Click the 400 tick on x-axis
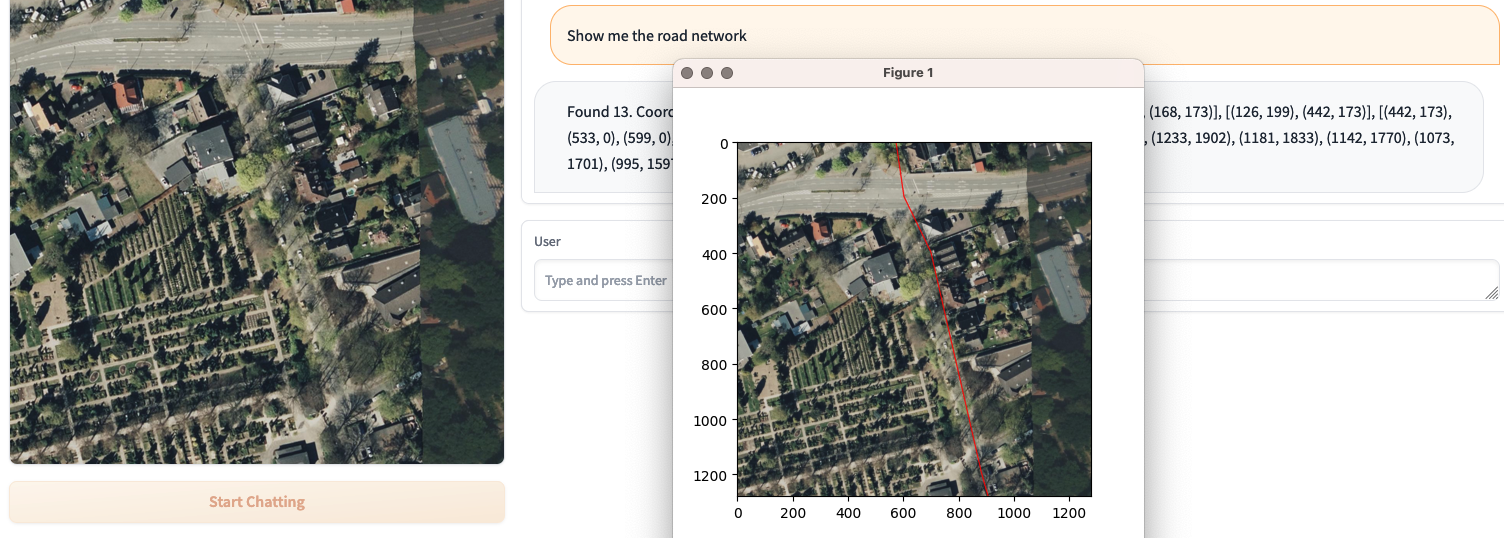 tap(848, 513)
